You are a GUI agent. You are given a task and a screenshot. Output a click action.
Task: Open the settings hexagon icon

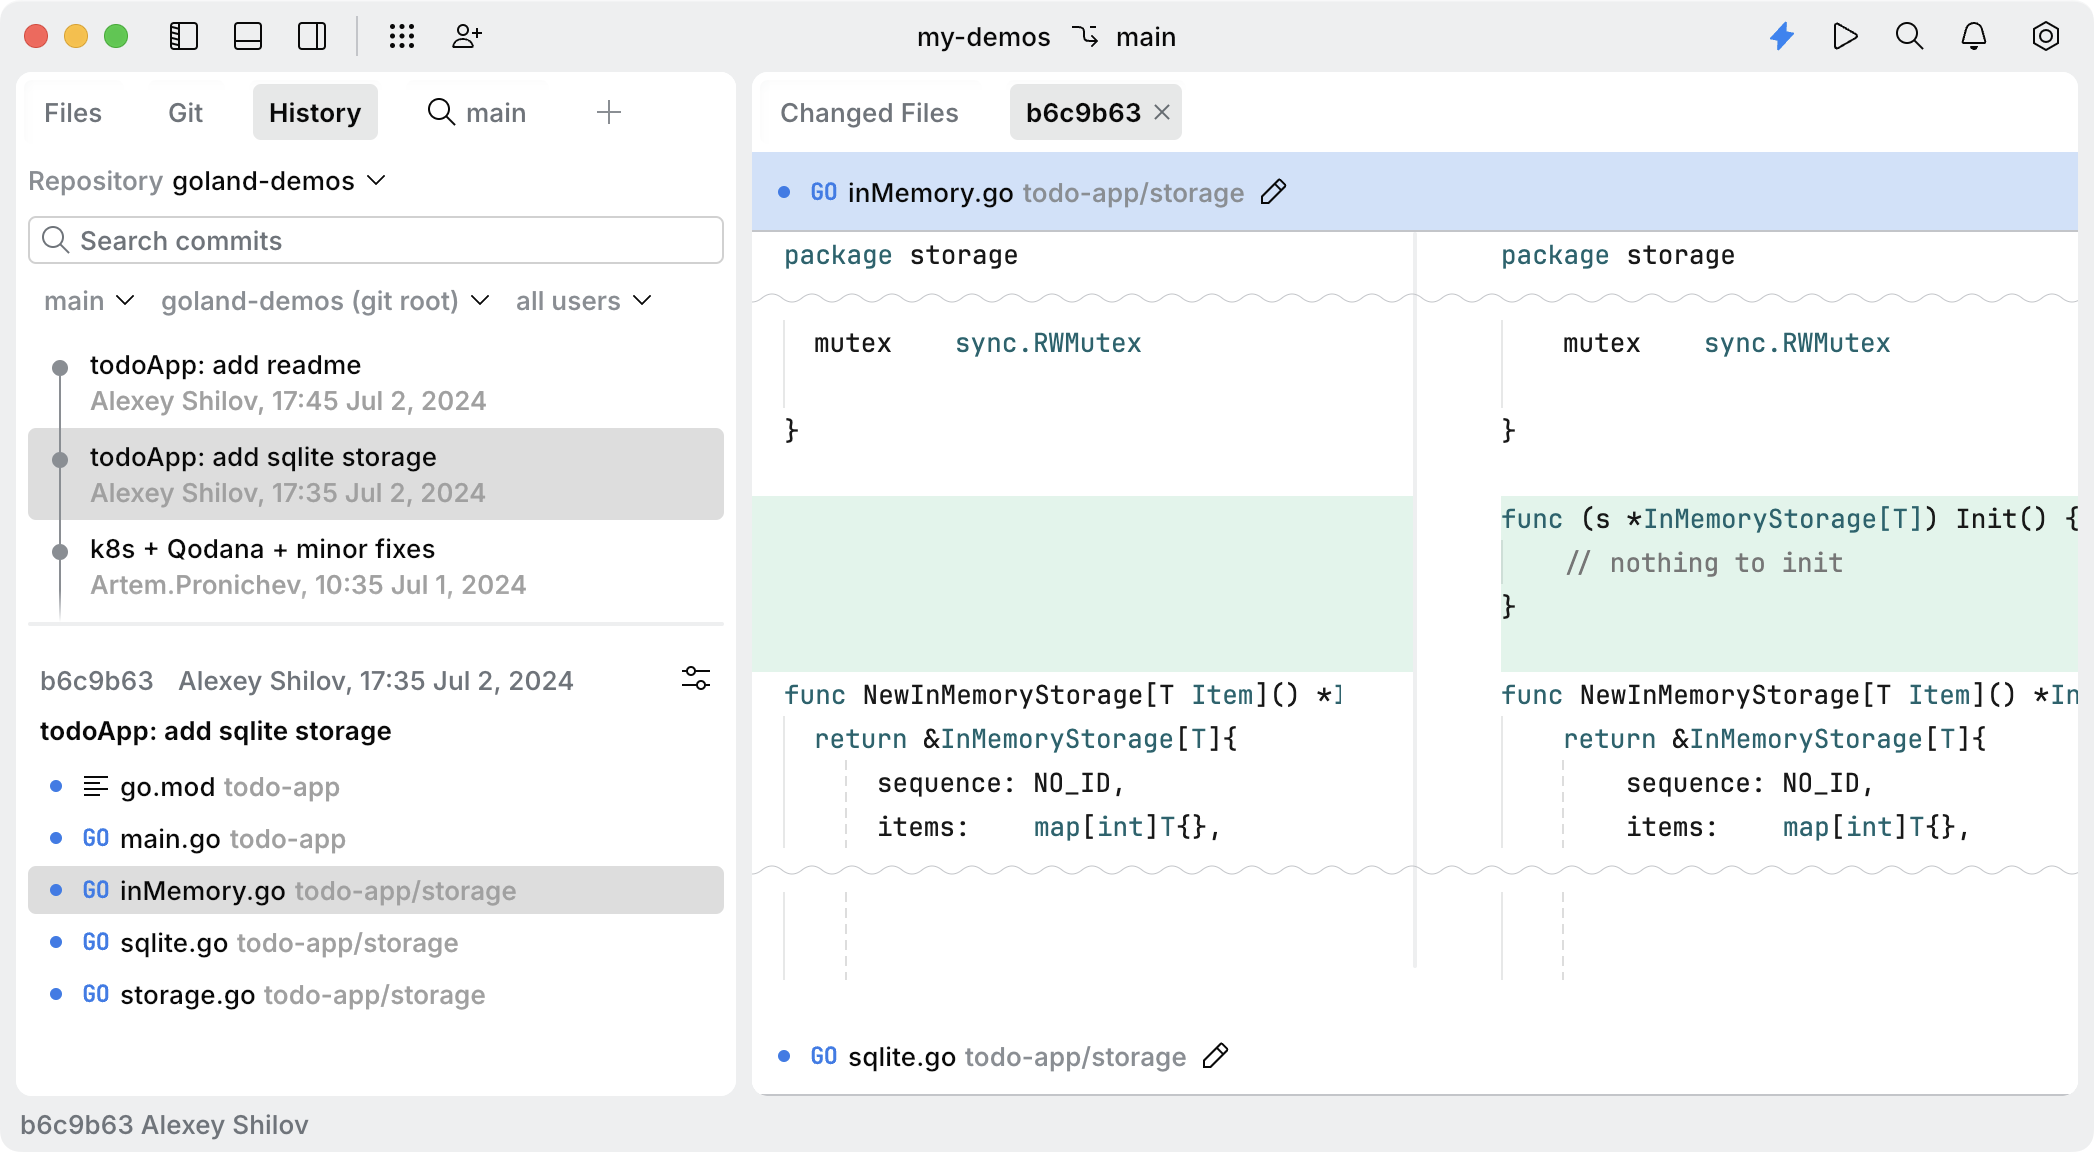pyautogui.click(x=2046, y=37)
